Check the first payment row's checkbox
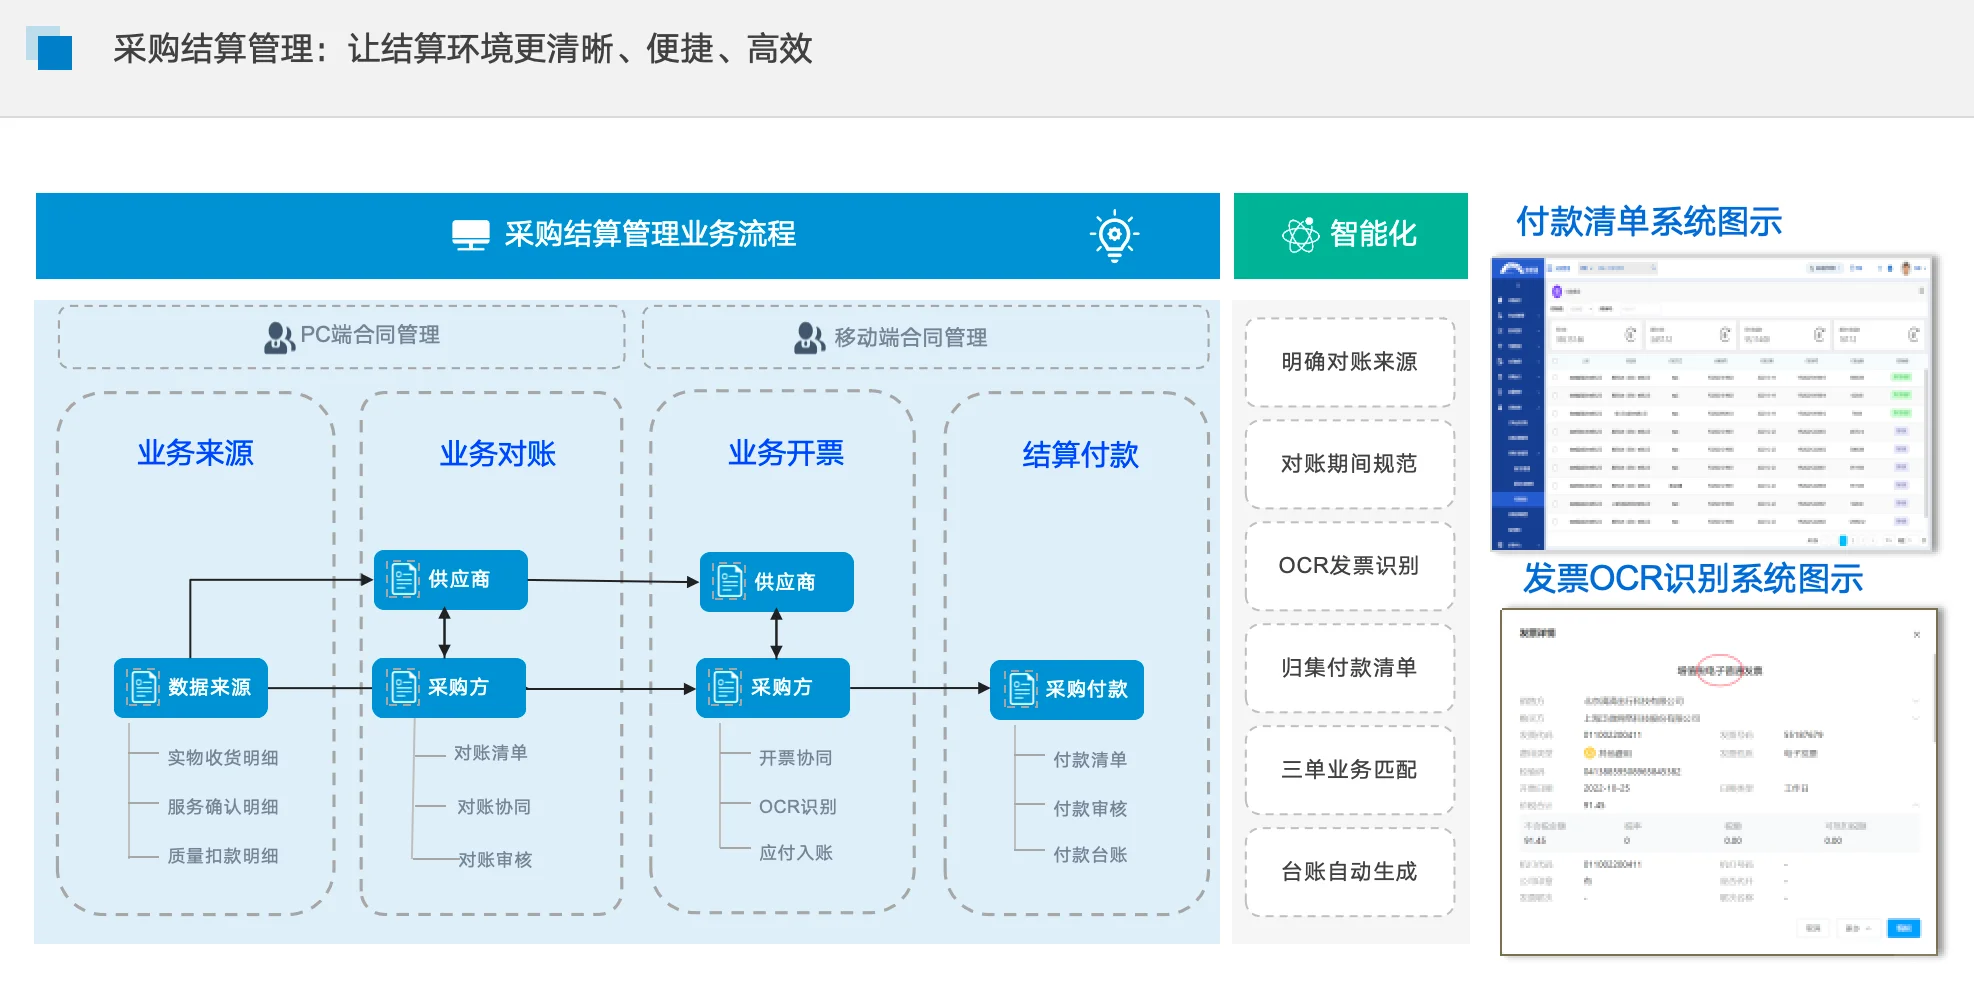This screenshot has width=1974, height=996. (x=1555, y=378)
